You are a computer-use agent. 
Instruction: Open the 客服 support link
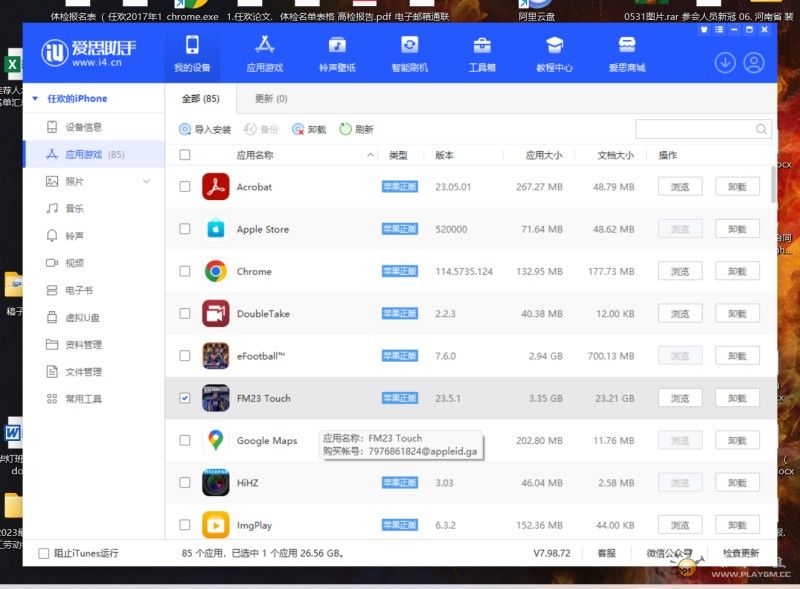(x=606, y=553)
